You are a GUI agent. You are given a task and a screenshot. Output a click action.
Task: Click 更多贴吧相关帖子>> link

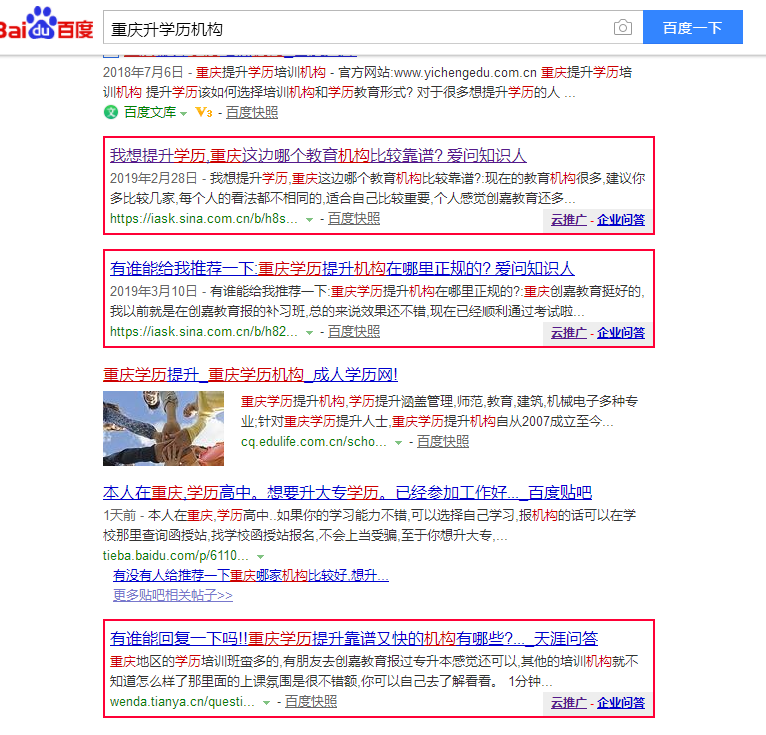(172, 595)
